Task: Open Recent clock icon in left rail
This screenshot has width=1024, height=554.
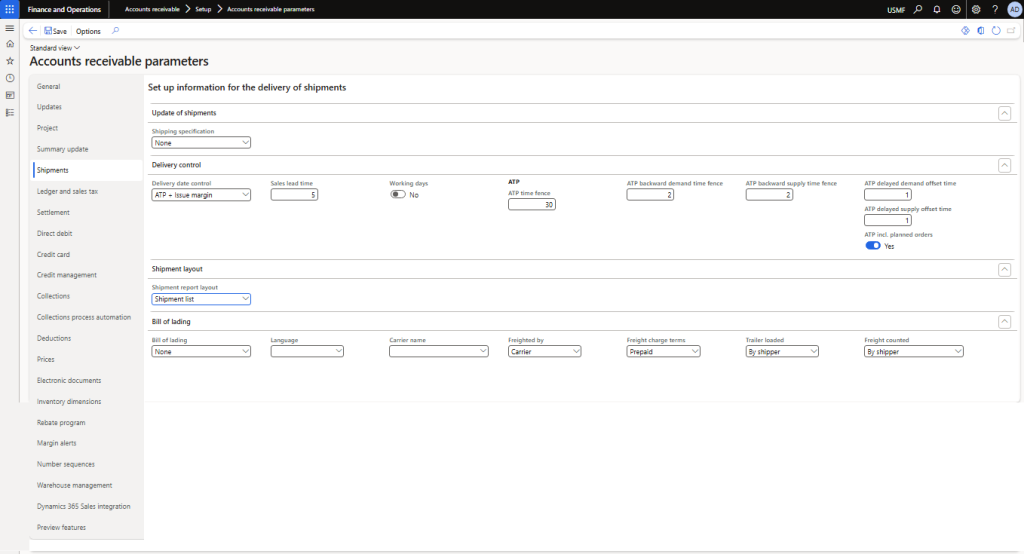Action: point(10,78)
